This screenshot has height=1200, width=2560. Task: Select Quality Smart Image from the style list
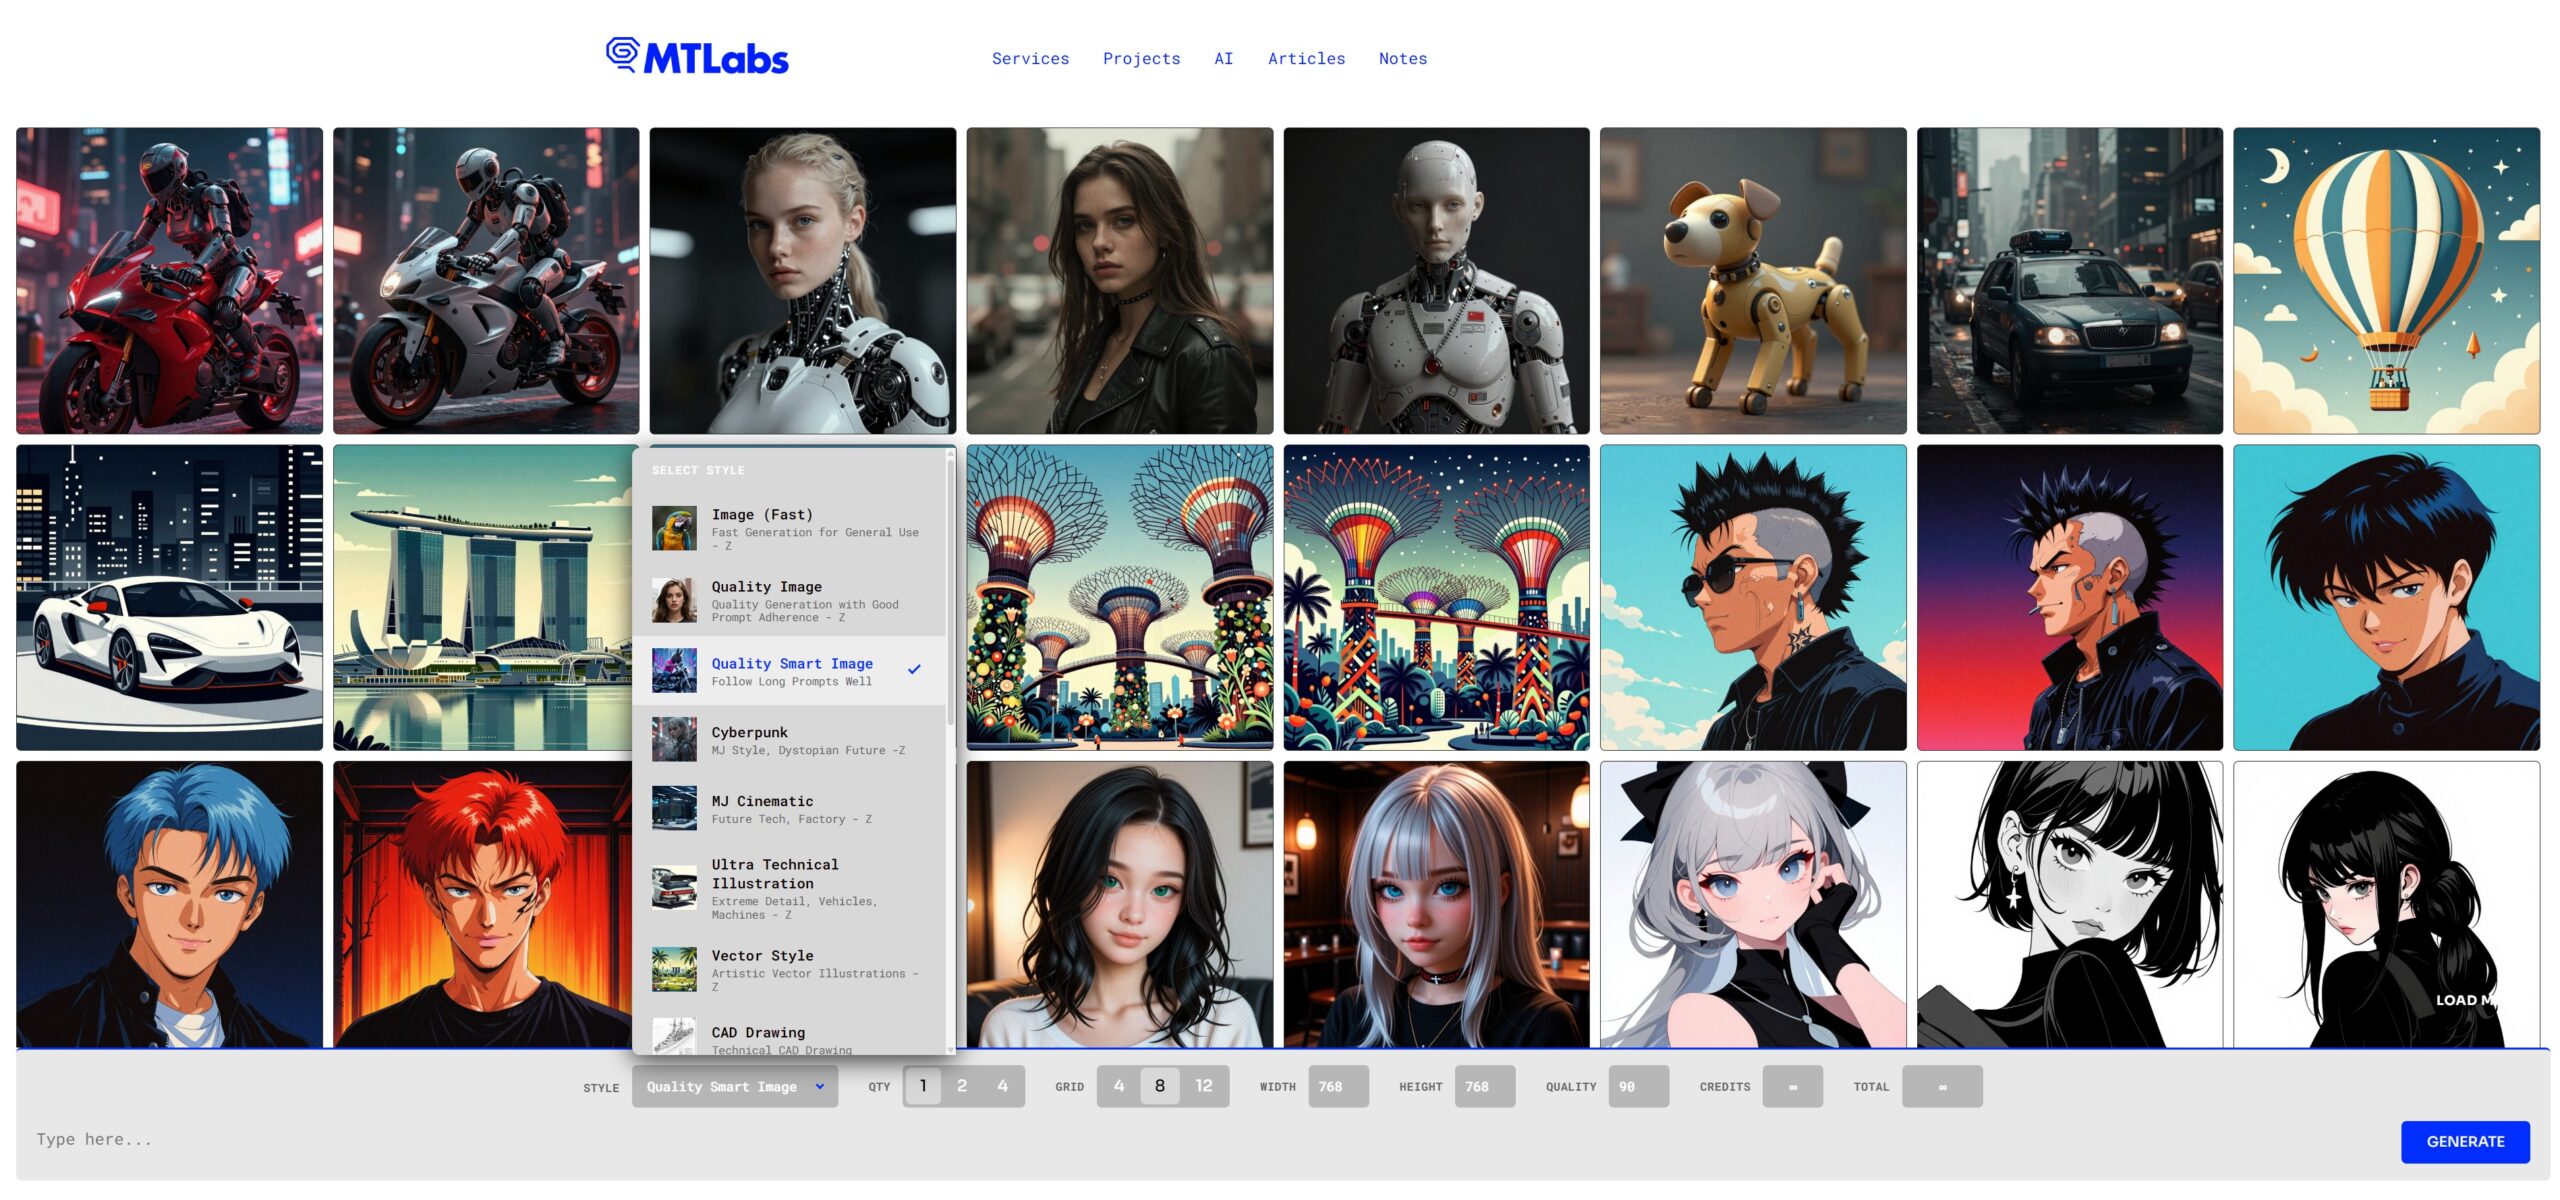[791, 663]
